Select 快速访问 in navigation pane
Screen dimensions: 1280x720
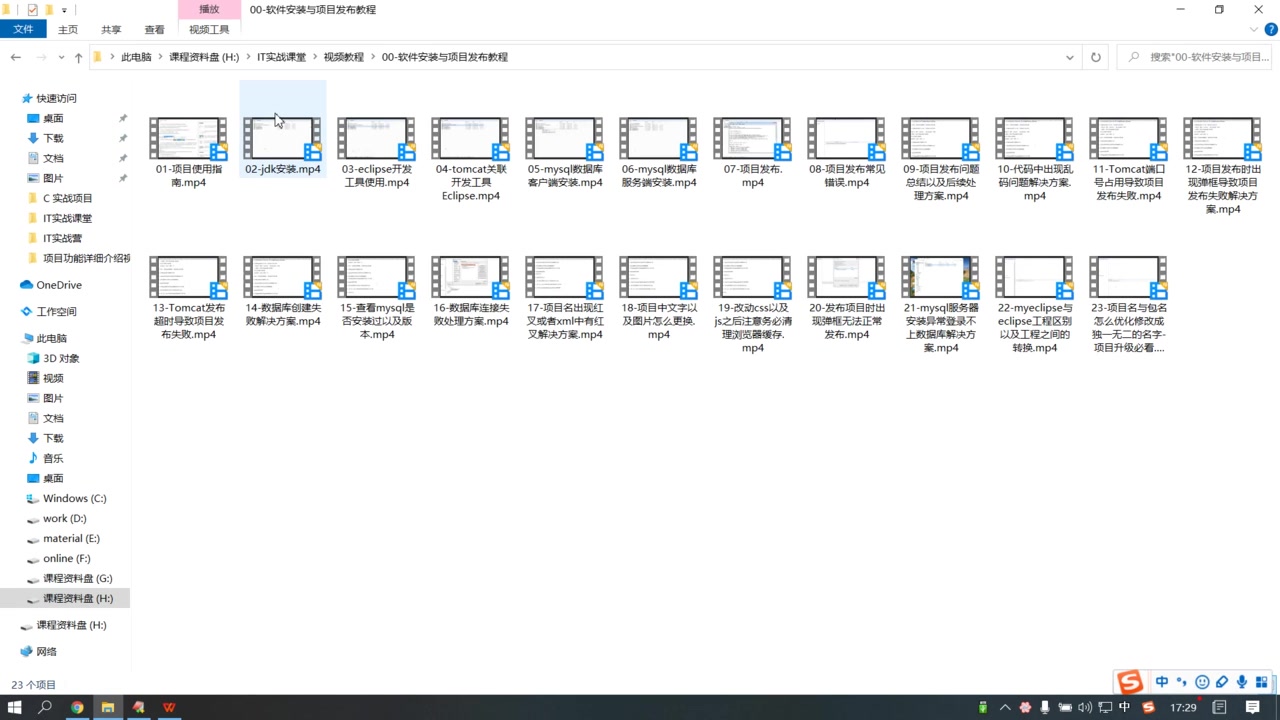coord(56,98)
